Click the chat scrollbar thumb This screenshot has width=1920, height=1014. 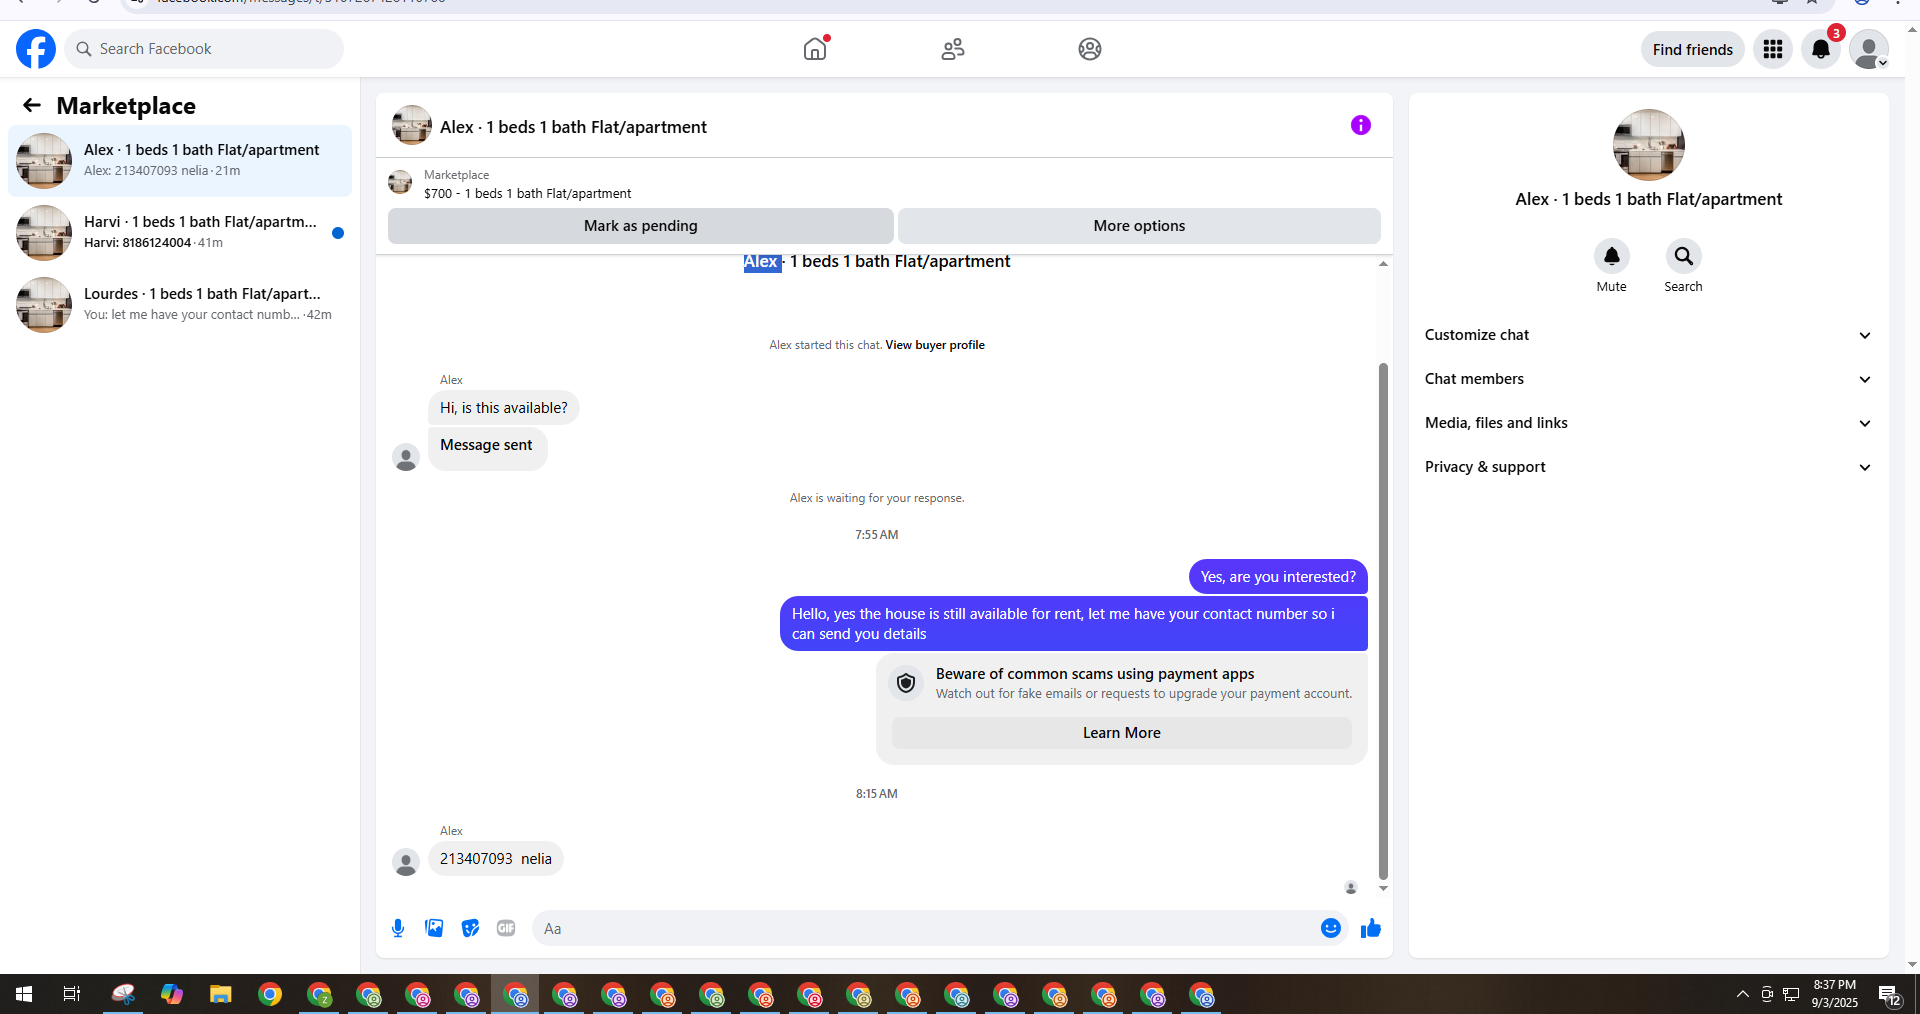click(1383, 620)
